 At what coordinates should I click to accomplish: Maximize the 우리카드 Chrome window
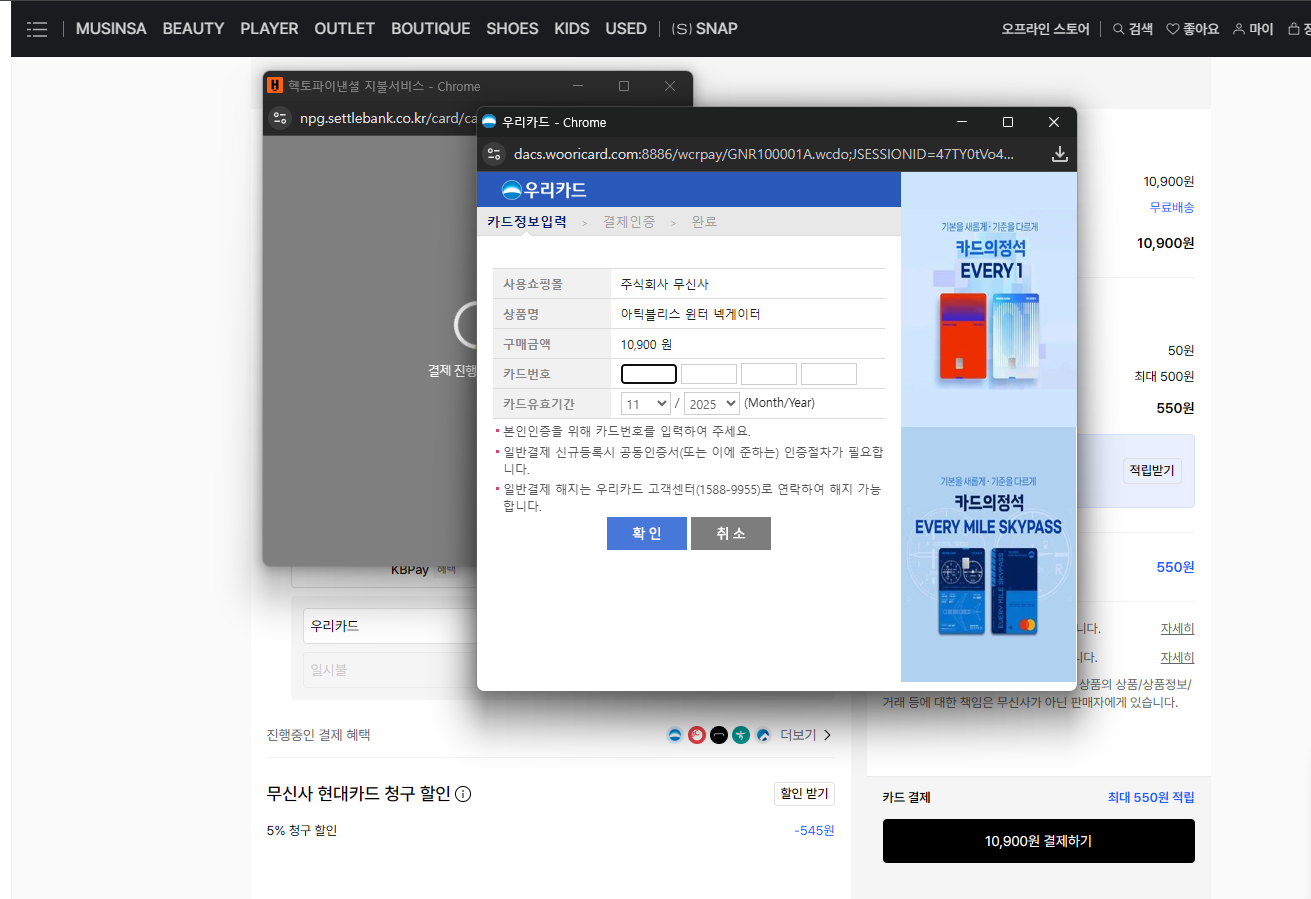(1008, 122)
